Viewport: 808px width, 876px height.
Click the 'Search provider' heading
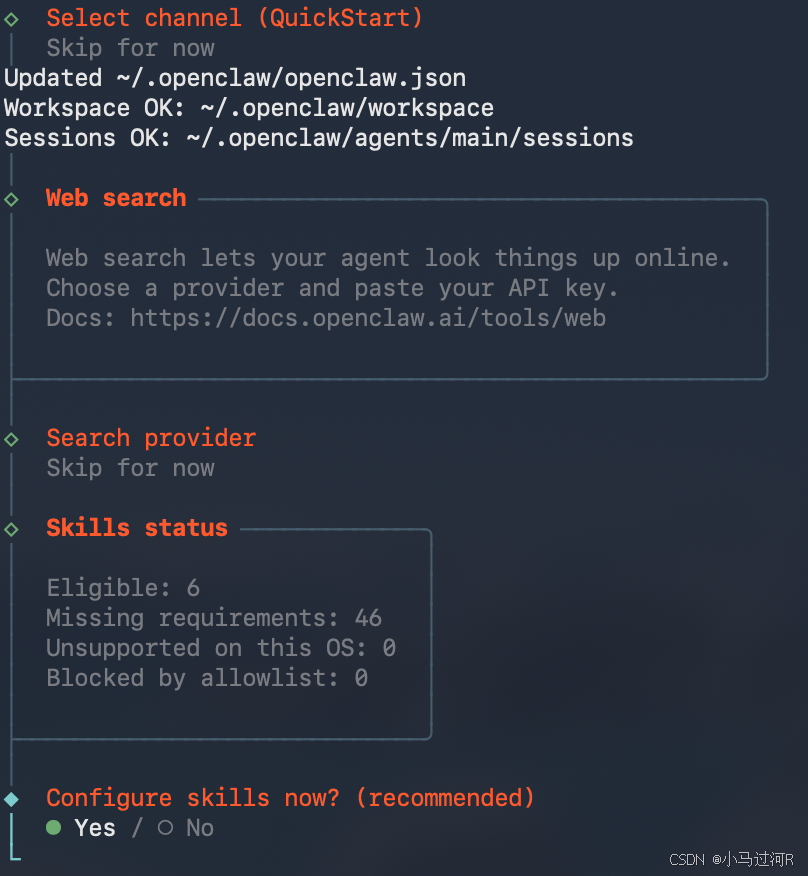151,438
